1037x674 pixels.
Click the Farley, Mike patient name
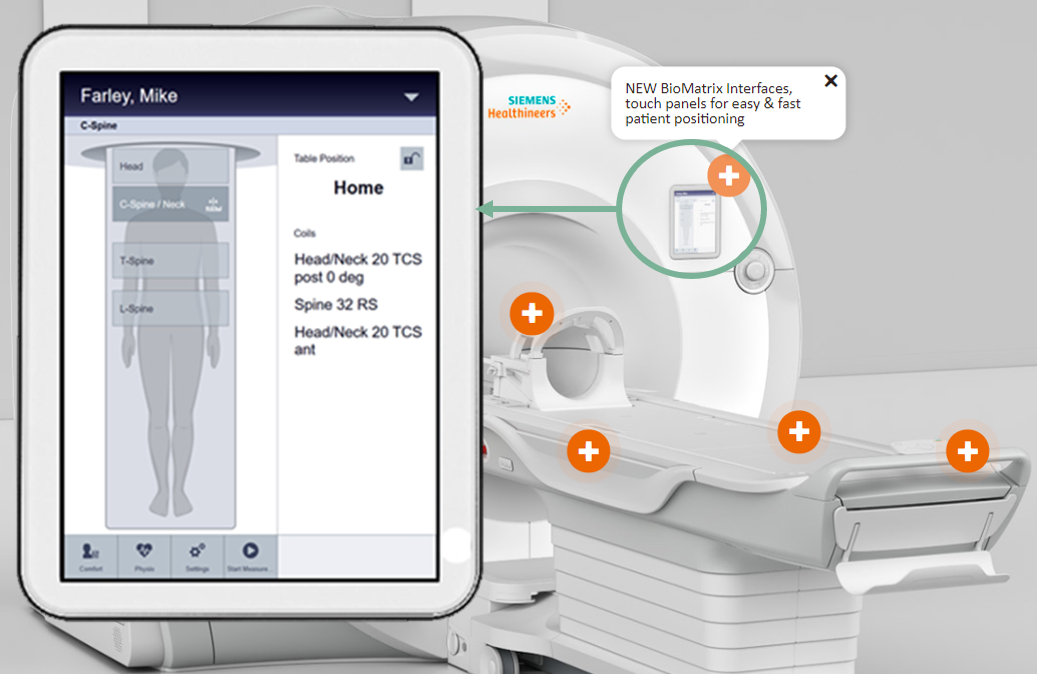[x=129, y=96]
